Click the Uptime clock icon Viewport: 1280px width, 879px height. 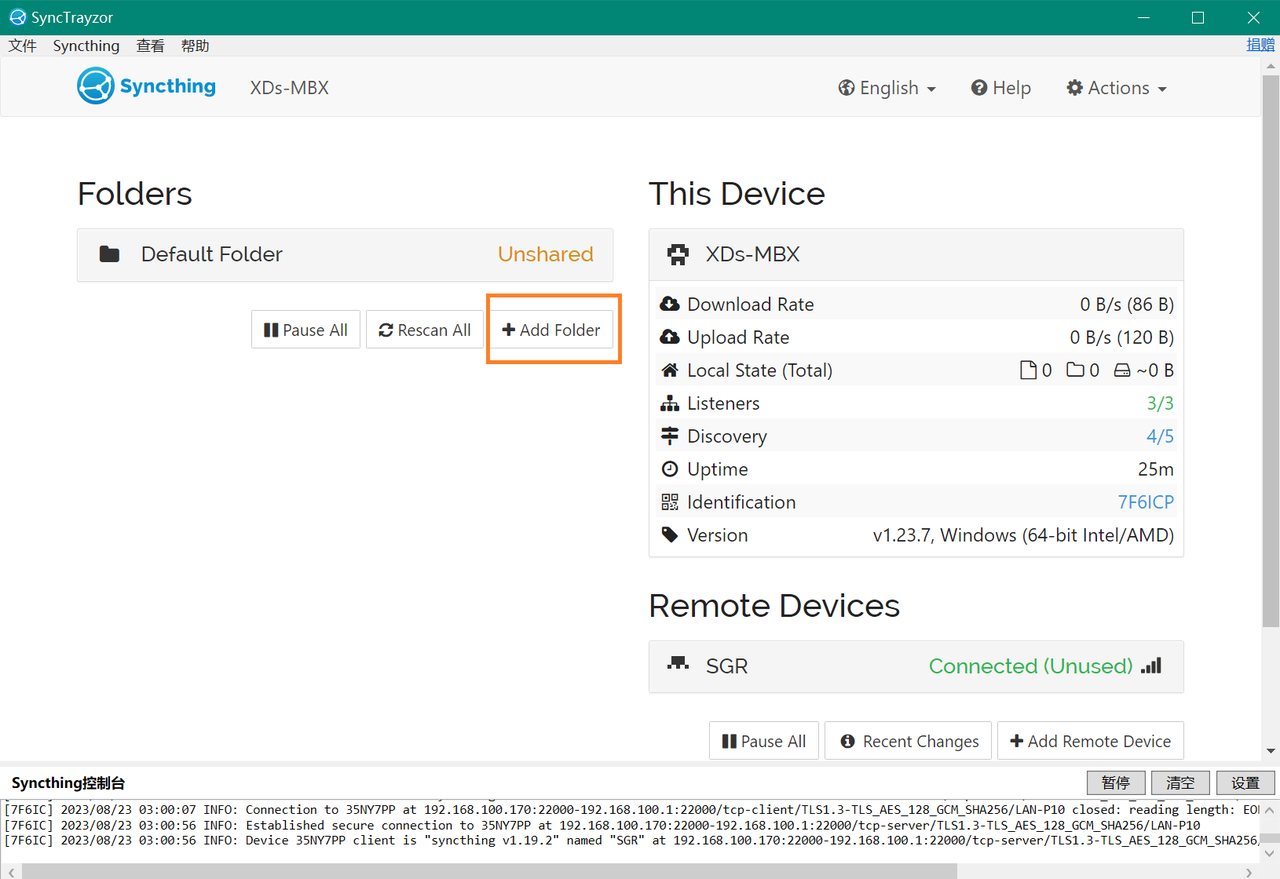[x=670, y=469]
